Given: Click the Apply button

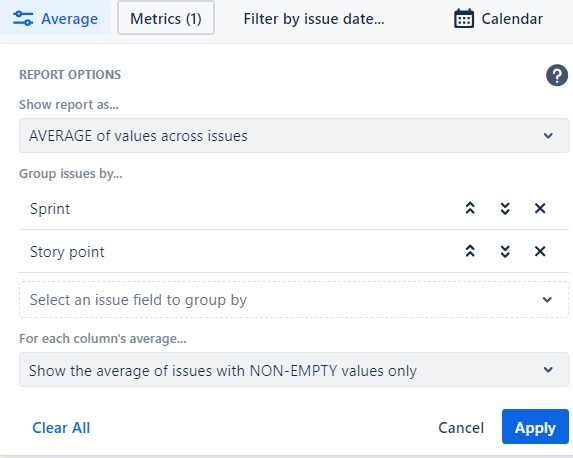Looking at the screenshot, I should coord(535,427).
